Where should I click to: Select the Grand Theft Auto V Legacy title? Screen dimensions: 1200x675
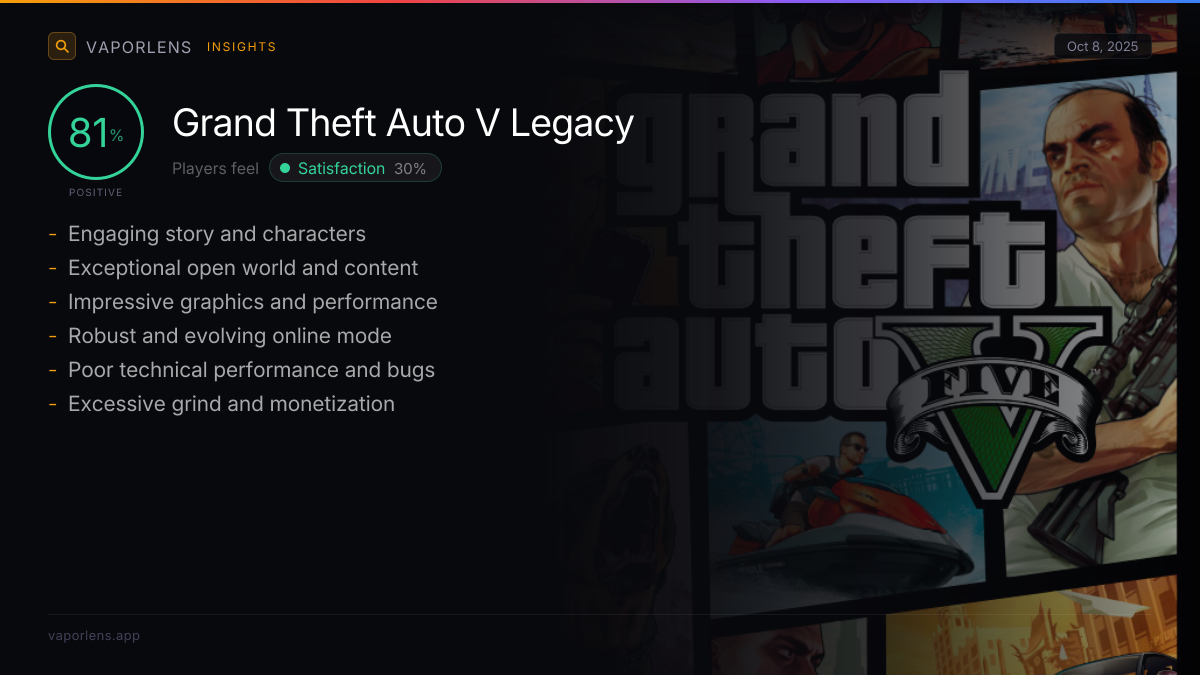point(403,123)
